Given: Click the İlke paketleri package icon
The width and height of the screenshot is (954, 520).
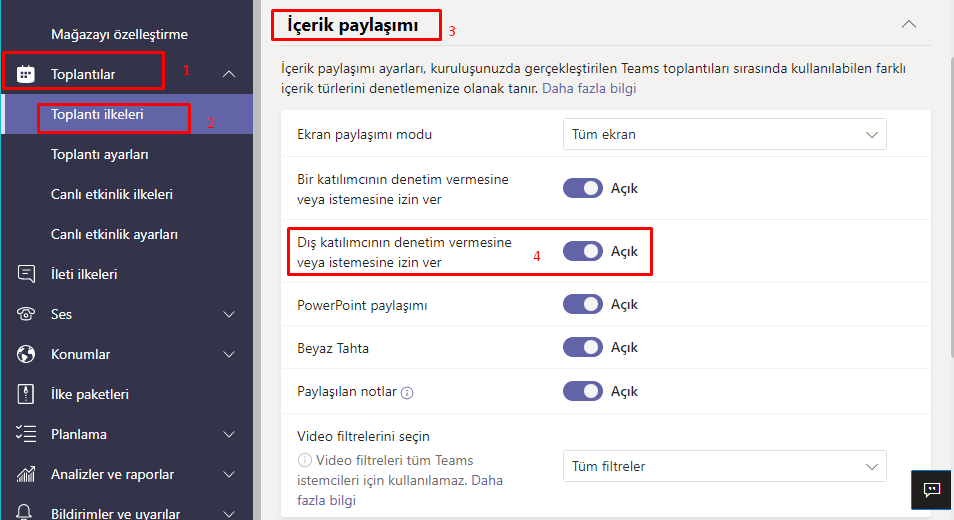Looking at the screenshot, I should tap(27, 394).
